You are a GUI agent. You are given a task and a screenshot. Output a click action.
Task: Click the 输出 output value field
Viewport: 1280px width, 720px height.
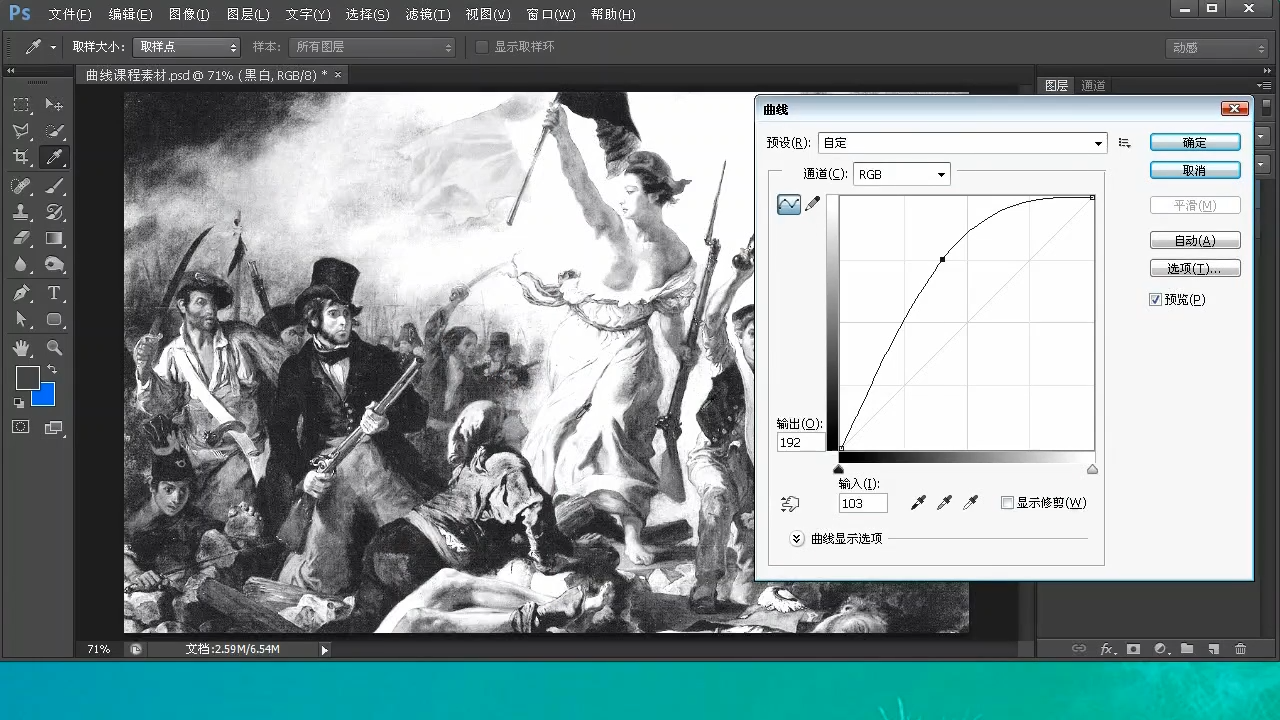[802, 442]
